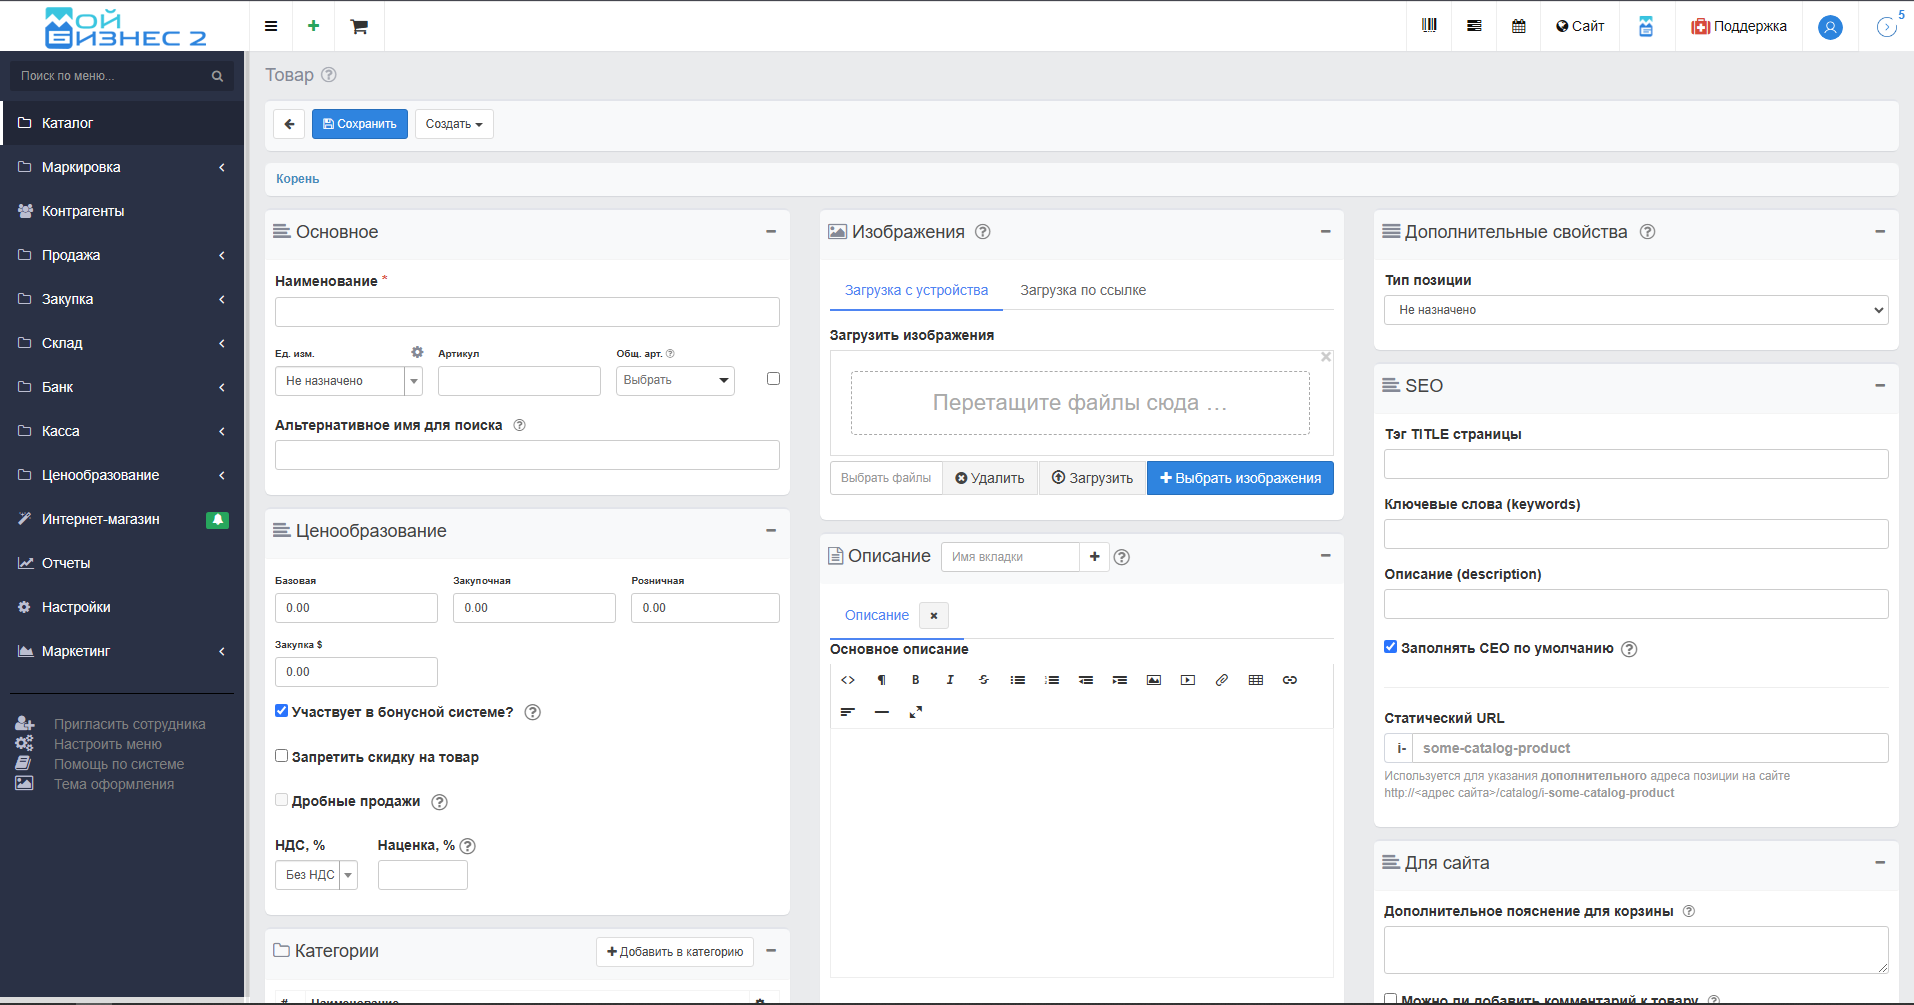Screen dimensions: 1914x1005
Task: Open the barcode icon in top bar
Action: [1429, 25]
